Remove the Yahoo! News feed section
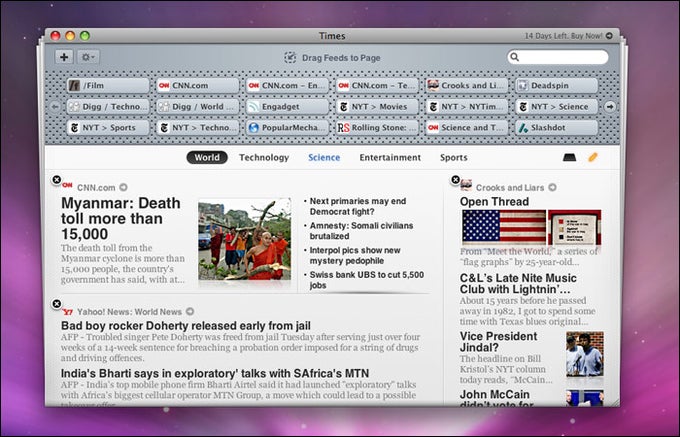This screenshot has width=680, height=437. 56,304
